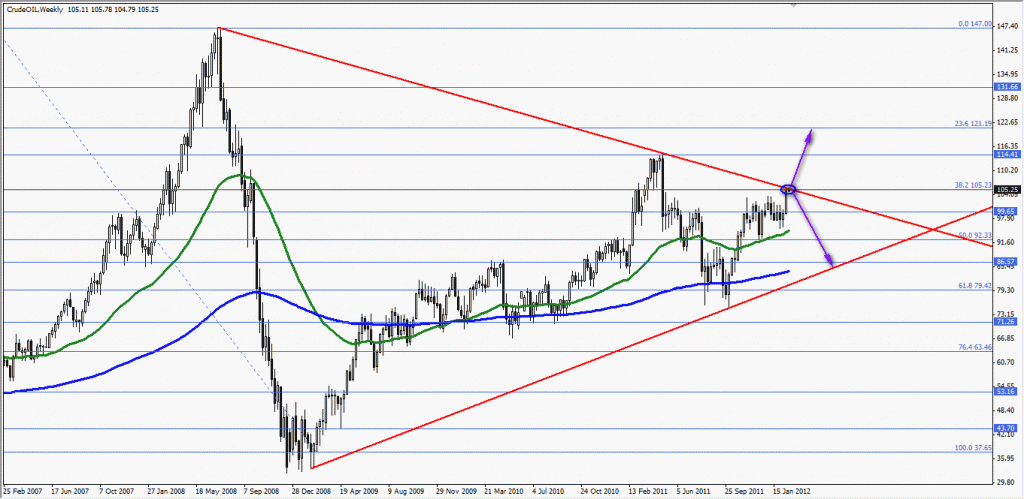Select the 86.57 level price tag
1024x499 pixels.
[1006, 262]
